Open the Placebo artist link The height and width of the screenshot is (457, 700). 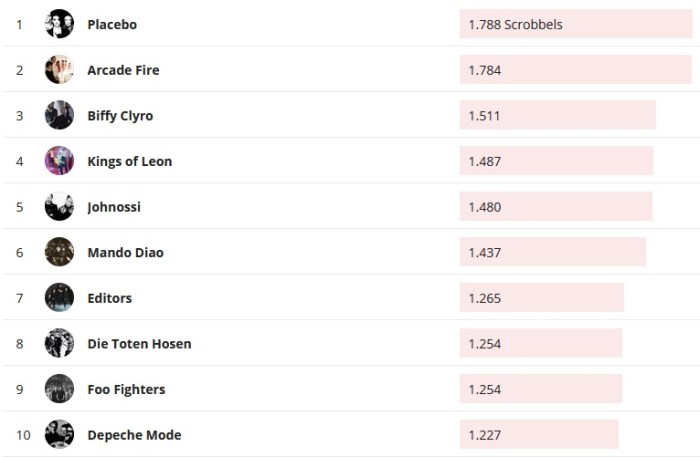[x=112, y=24]
